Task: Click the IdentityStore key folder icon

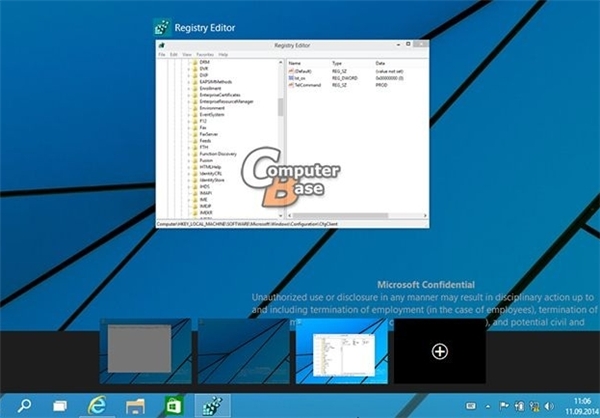Action: click(195, 180)
